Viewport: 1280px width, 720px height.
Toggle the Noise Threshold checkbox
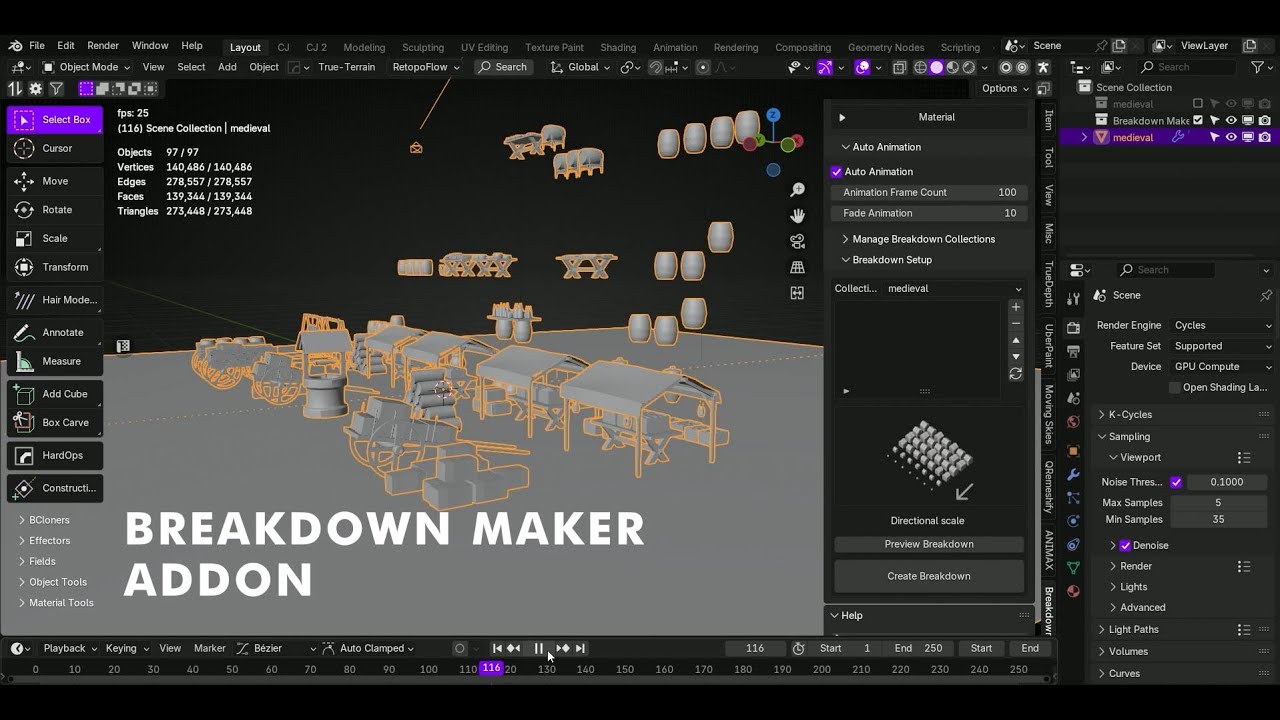(x=1176, y=482)
